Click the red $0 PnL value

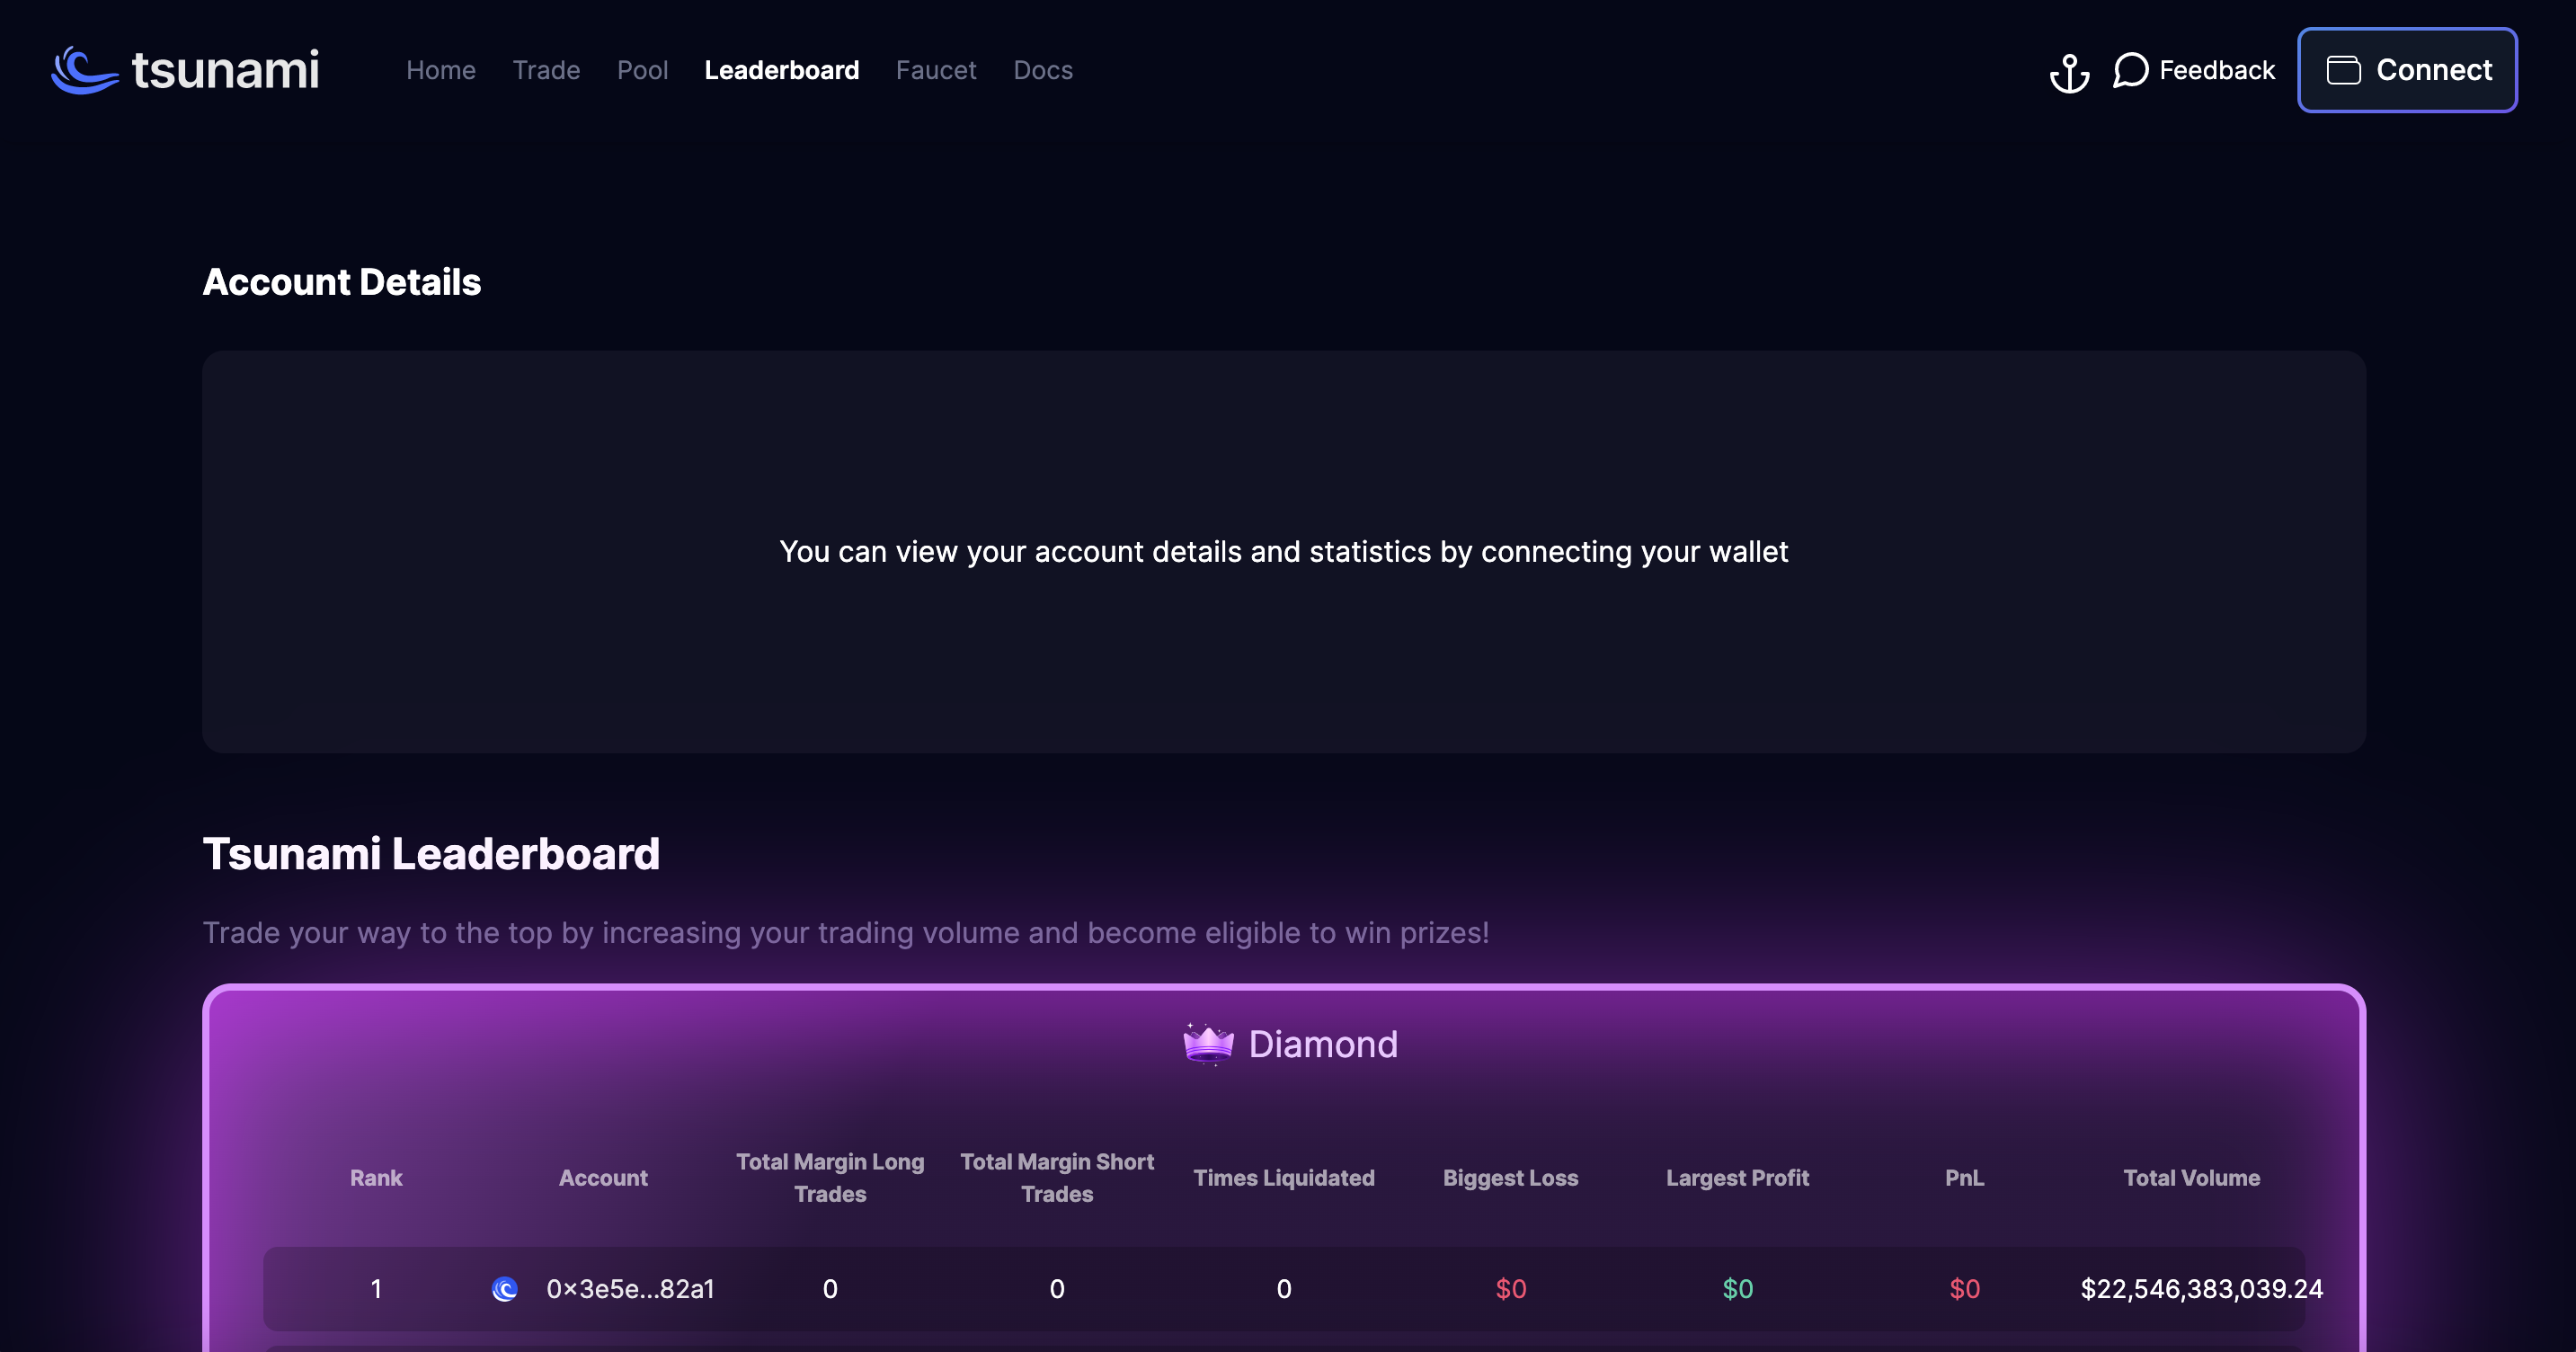1965,1289
